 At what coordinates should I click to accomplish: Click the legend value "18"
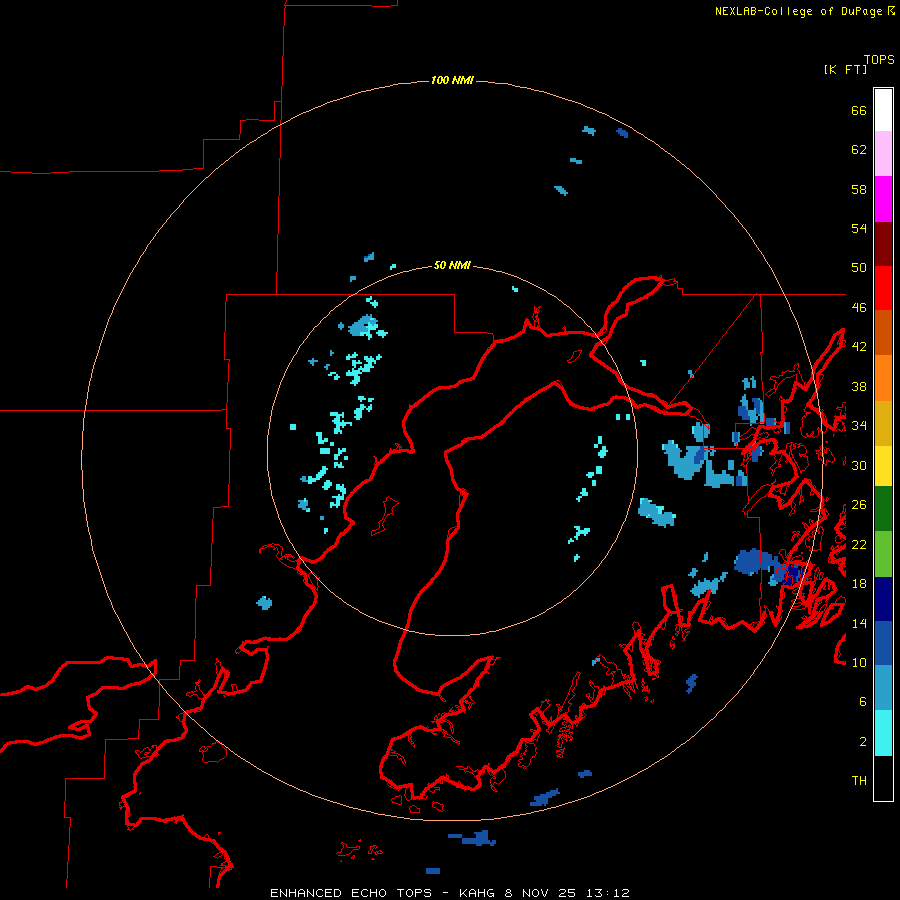[x=859, y=584]
